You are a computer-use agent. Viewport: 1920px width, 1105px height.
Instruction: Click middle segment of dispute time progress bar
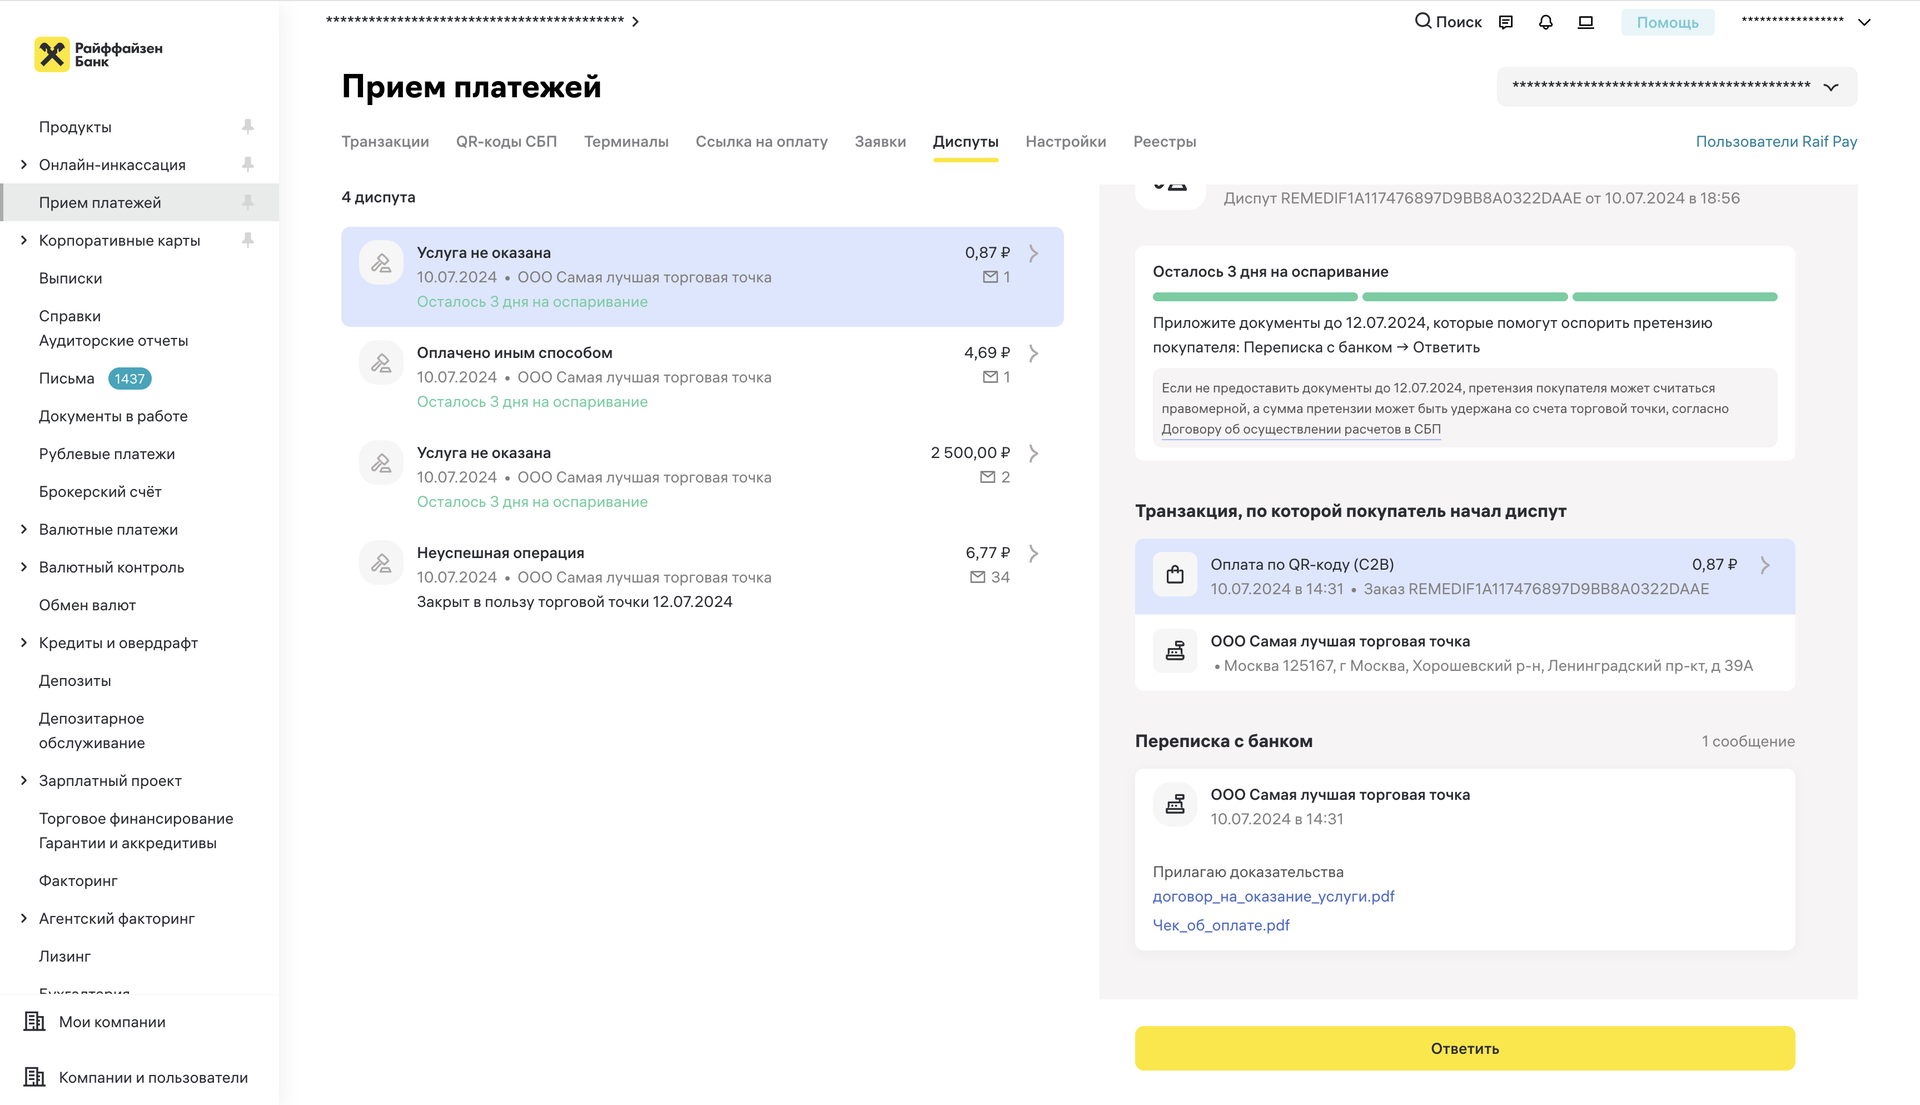(x=1465, y=297)
